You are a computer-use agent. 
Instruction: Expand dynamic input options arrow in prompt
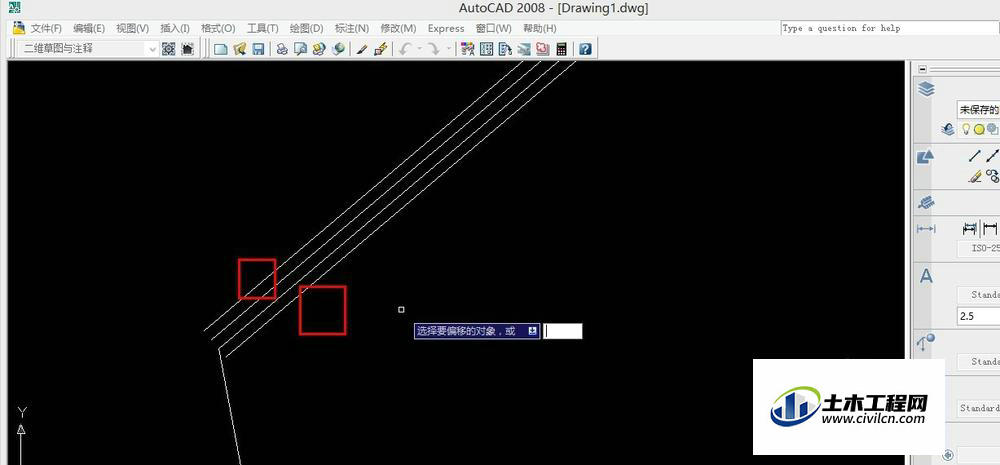pyautogui.click(x=533, y=331)
